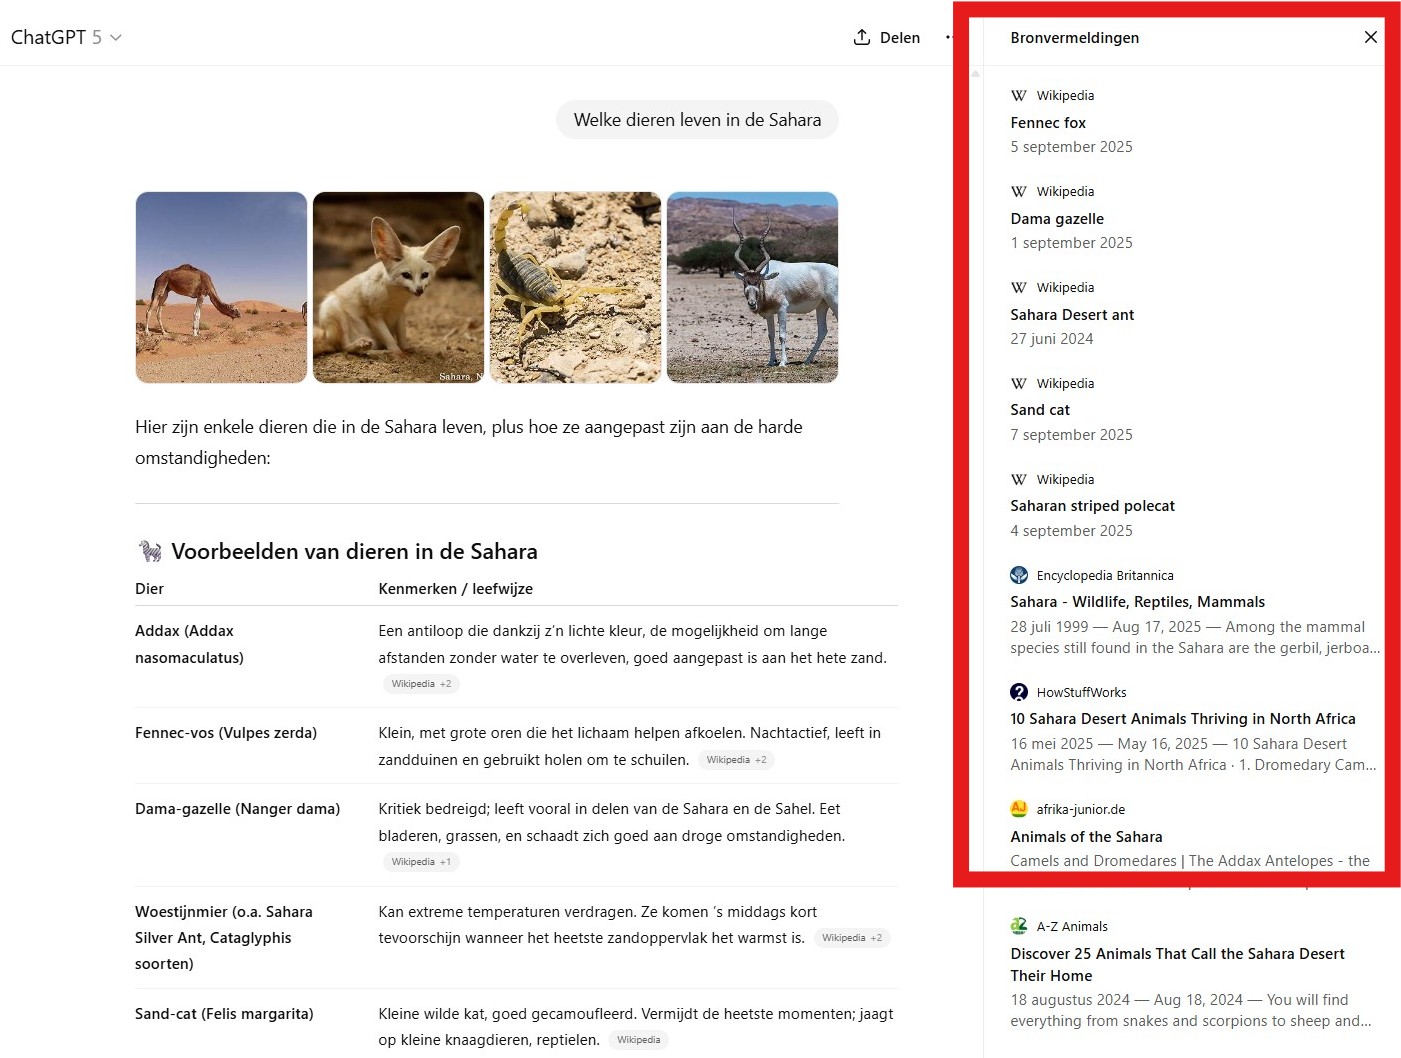Click the 'Bronvermeldingen' panel title
Screen dimensions: 1401x1058
(x=1074, y=38)
